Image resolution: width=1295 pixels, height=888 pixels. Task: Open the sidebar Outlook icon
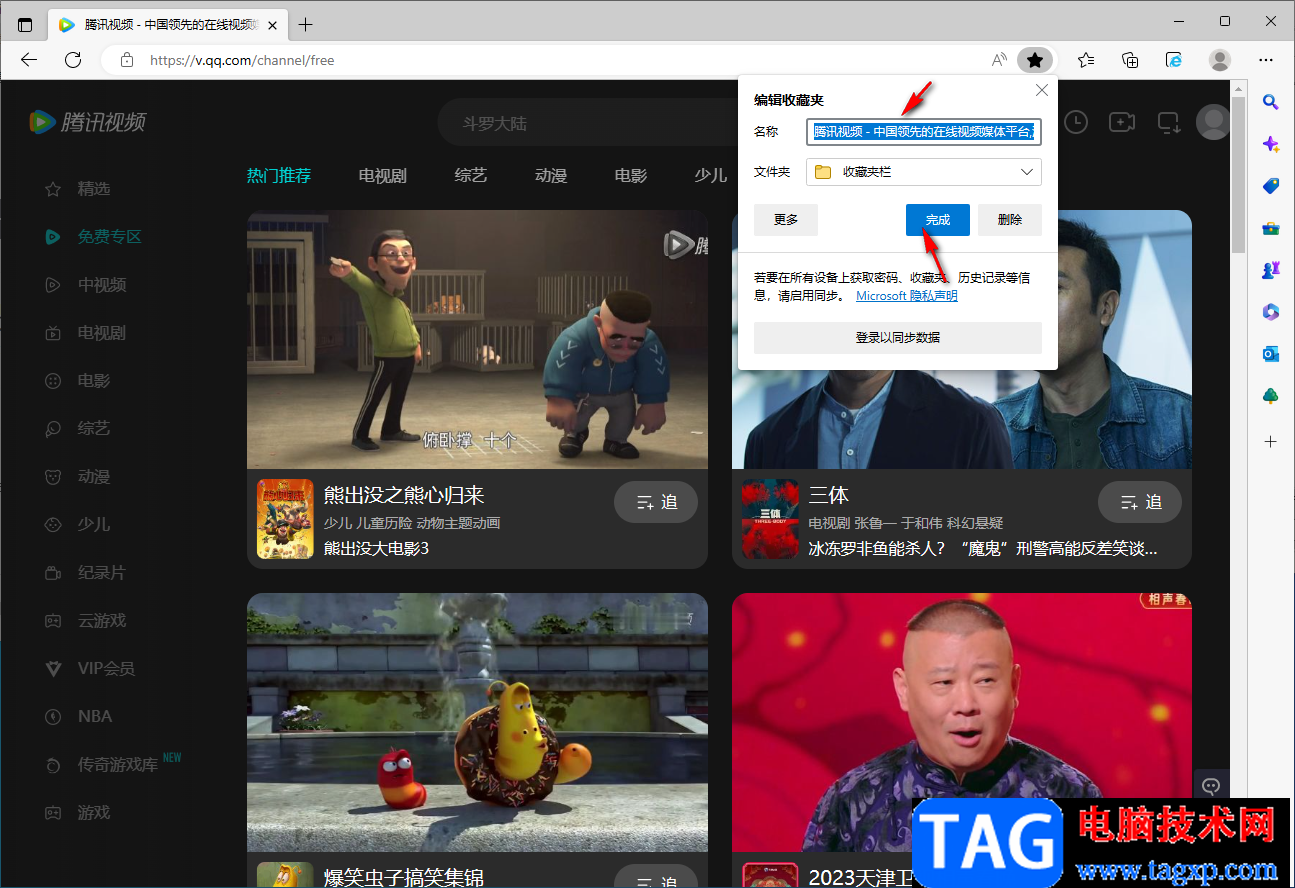[x=1271, y=354]
